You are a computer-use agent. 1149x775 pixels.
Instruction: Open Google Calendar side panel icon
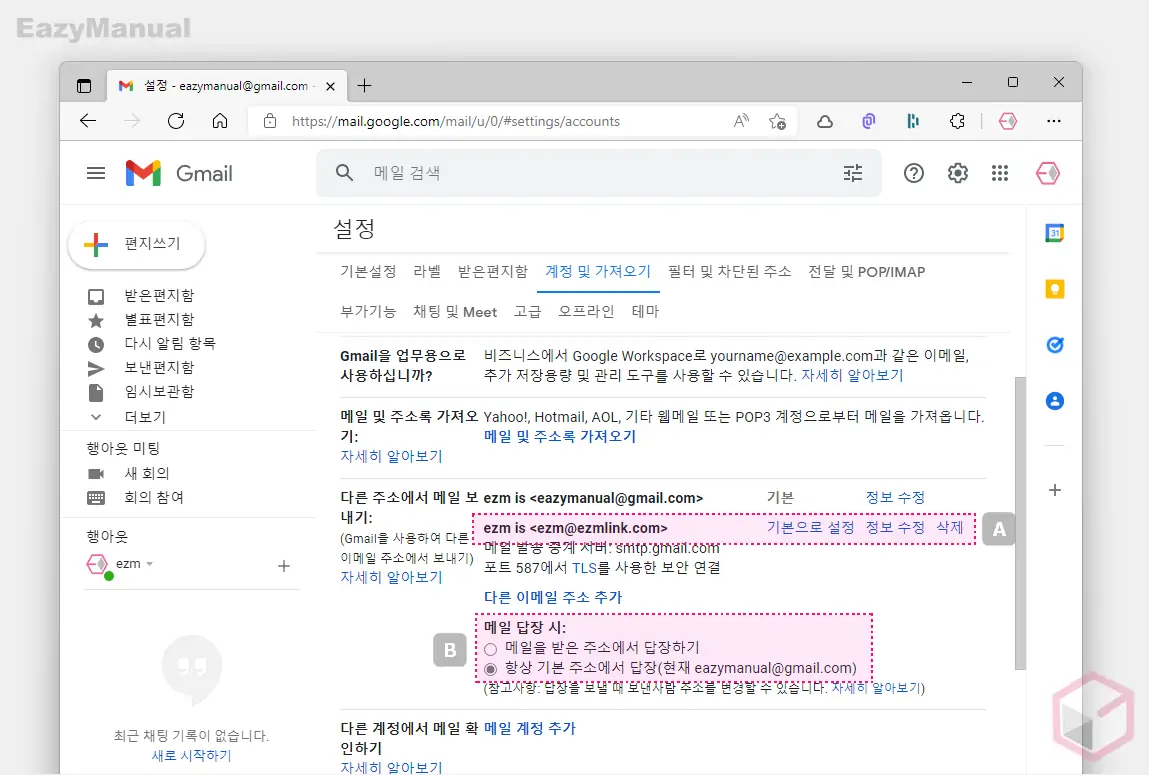pyautogui.click(x=1054, y=233)
